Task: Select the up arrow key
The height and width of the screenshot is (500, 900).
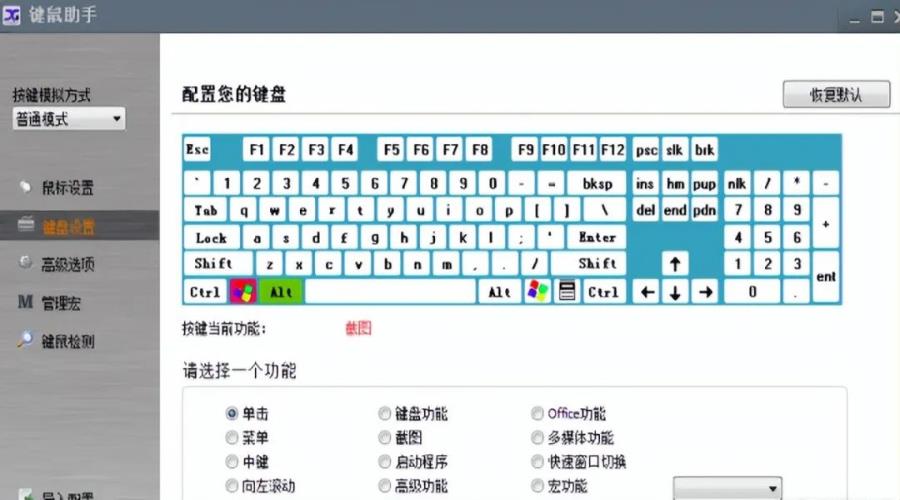Action: coord(676,265)
